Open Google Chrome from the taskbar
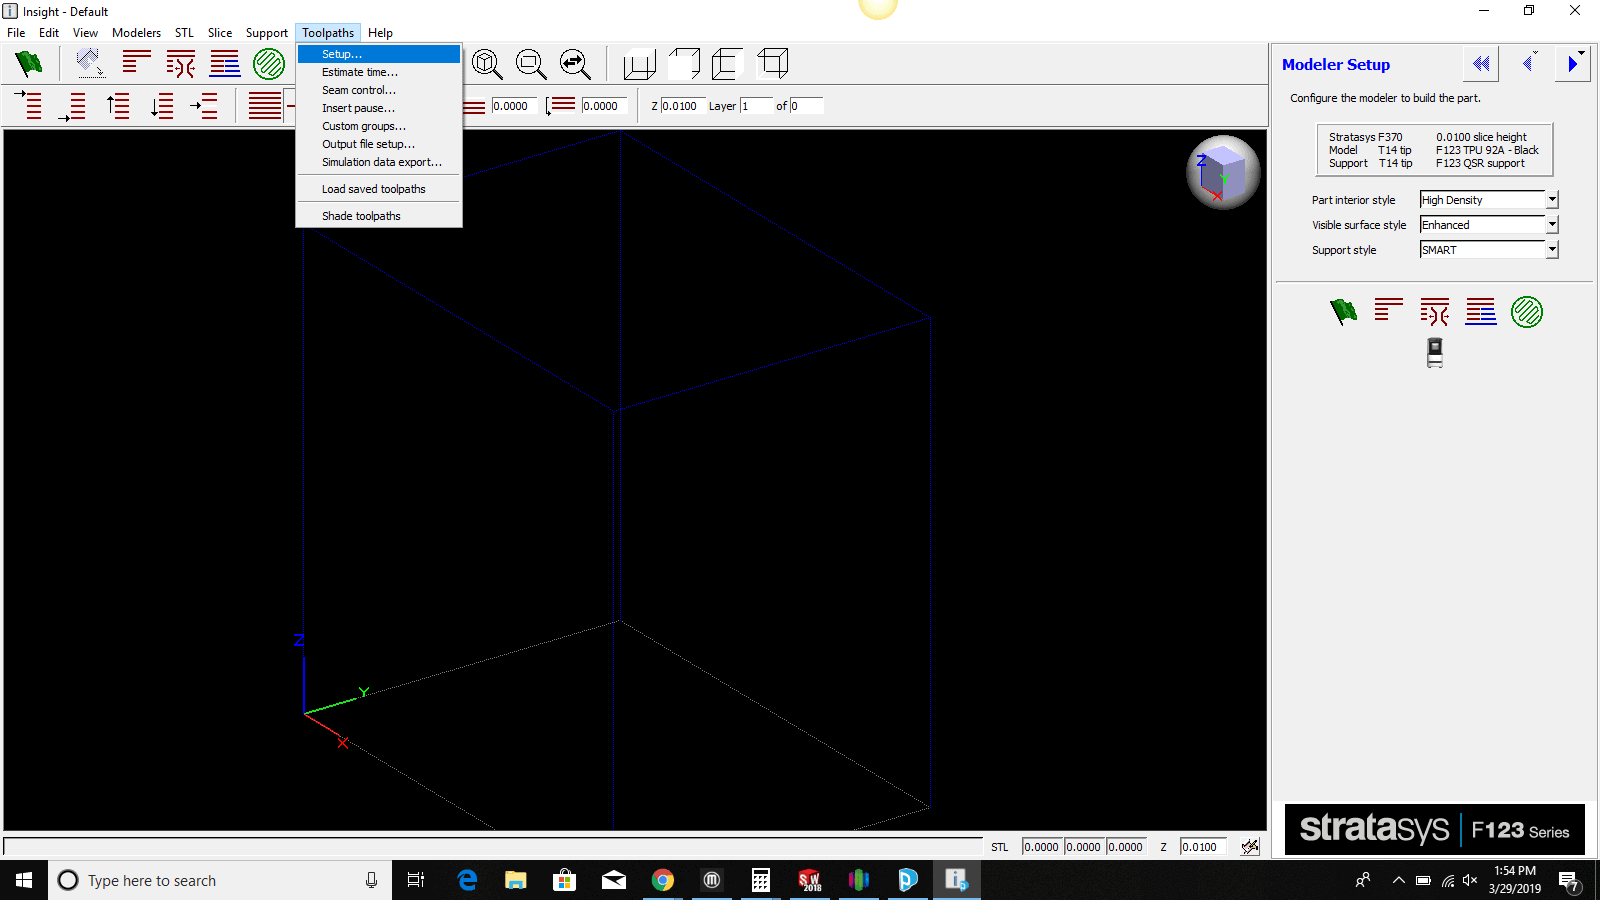Image resolution: width=1600 pixels, height=900 pixels. pos(662,880)
